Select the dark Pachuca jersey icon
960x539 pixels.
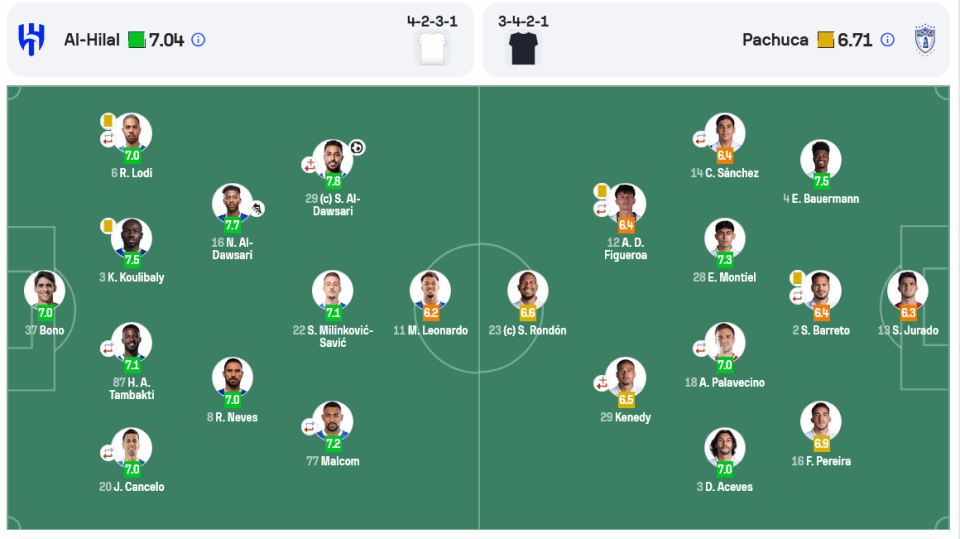[522, 47]
